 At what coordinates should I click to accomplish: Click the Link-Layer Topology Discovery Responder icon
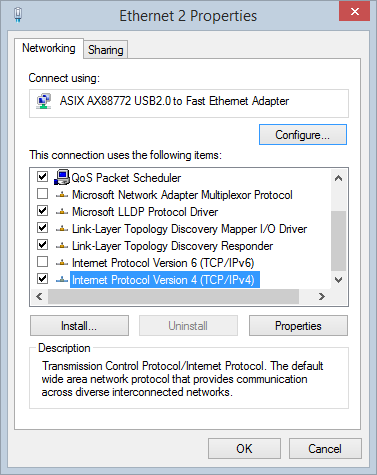[62, 246]
